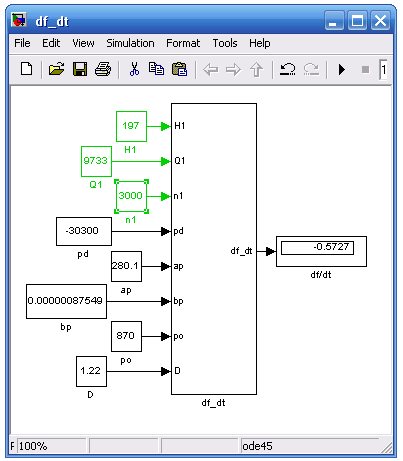The image size is (403, 461).
Task: Select the bp constant block 0.00000087549
Action: 66,301
